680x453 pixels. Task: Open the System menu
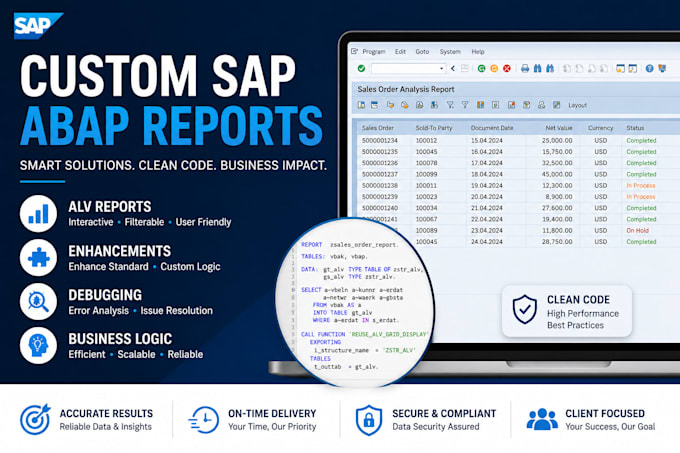450,52
